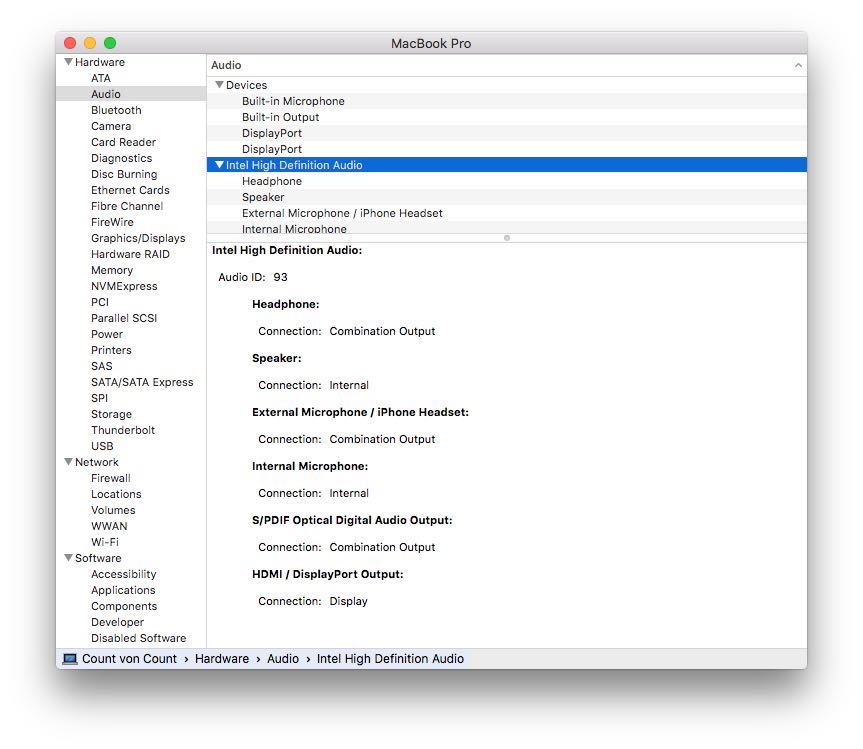Screen dimensions: 863x749
Task: Select ATA in the sidebar
Action: pos(101,78)
